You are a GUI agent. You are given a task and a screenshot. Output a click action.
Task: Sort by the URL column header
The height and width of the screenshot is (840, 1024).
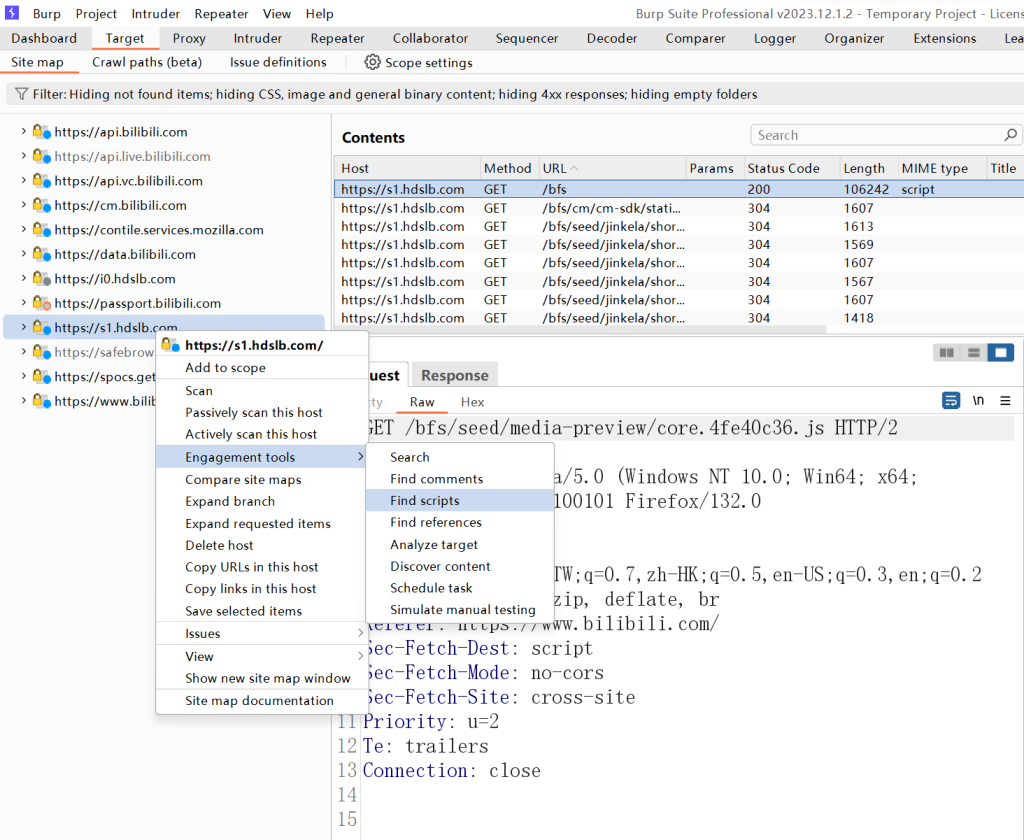point(613,169)
